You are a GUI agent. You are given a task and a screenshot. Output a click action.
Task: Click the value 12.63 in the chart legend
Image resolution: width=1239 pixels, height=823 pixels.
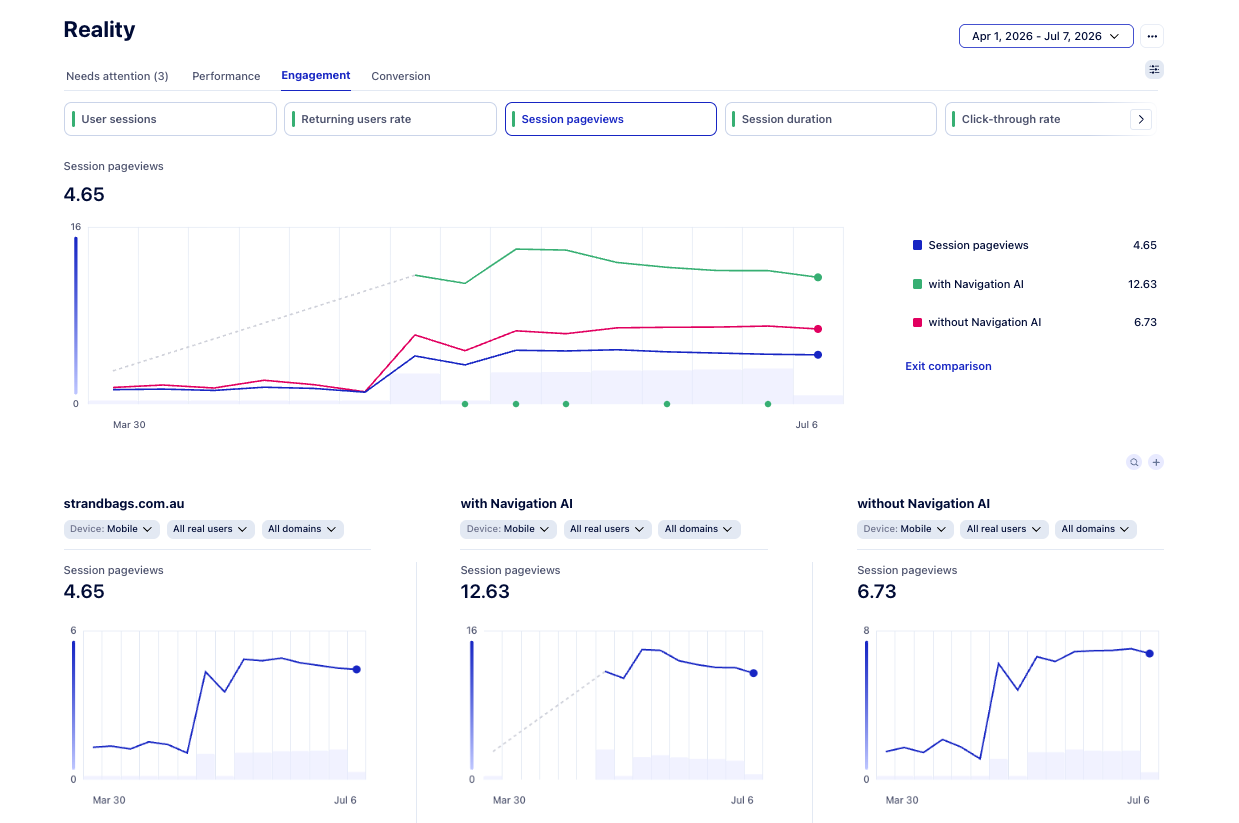point(1142,284)
